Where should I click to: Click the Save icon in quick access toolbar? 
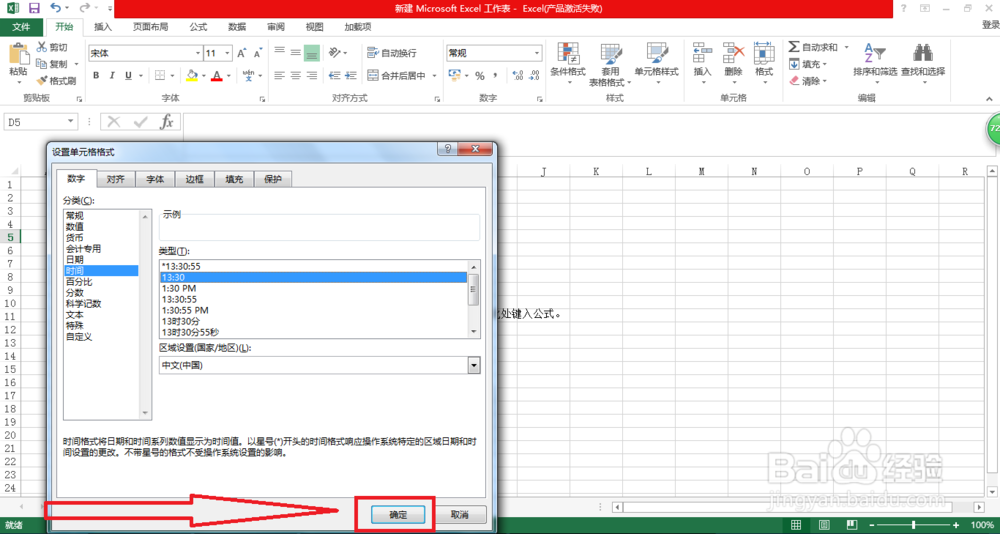pyautogui.click(x=34, y=8)
